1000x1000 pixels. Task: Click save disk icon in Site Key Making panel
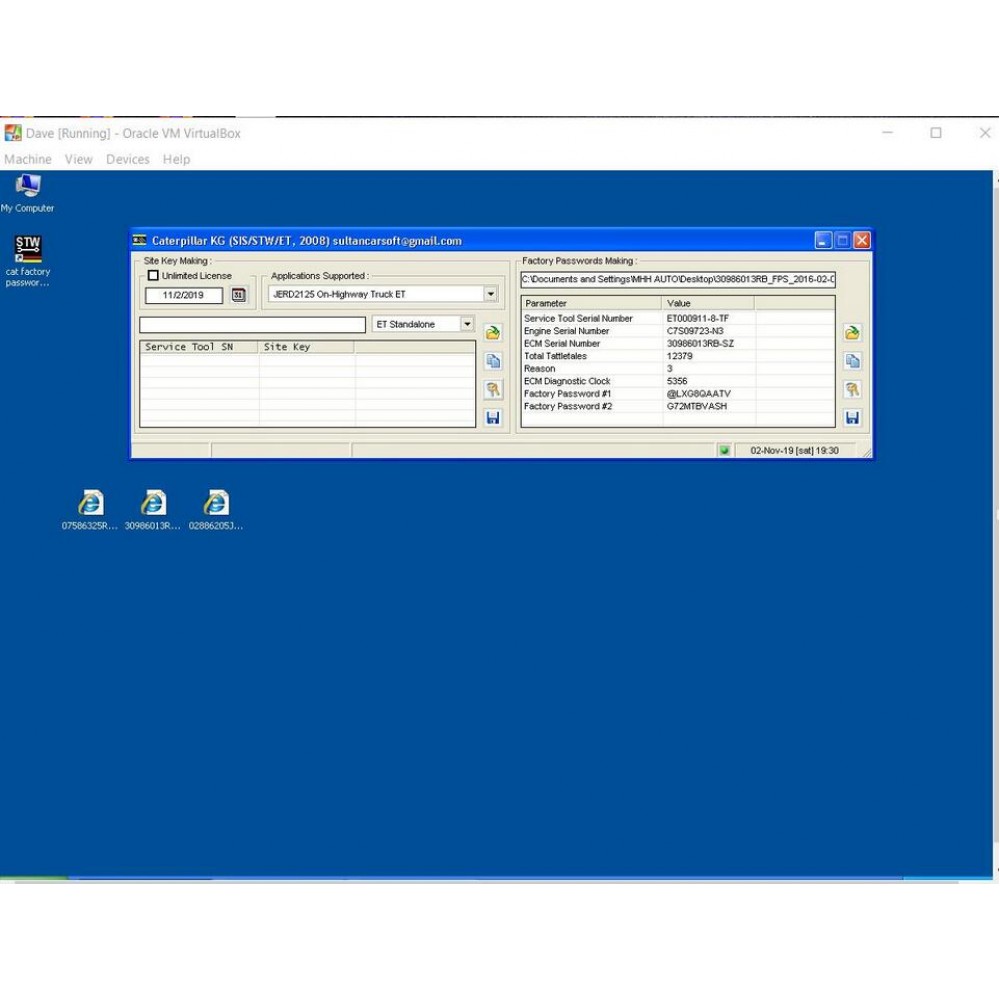click(493, 418)
